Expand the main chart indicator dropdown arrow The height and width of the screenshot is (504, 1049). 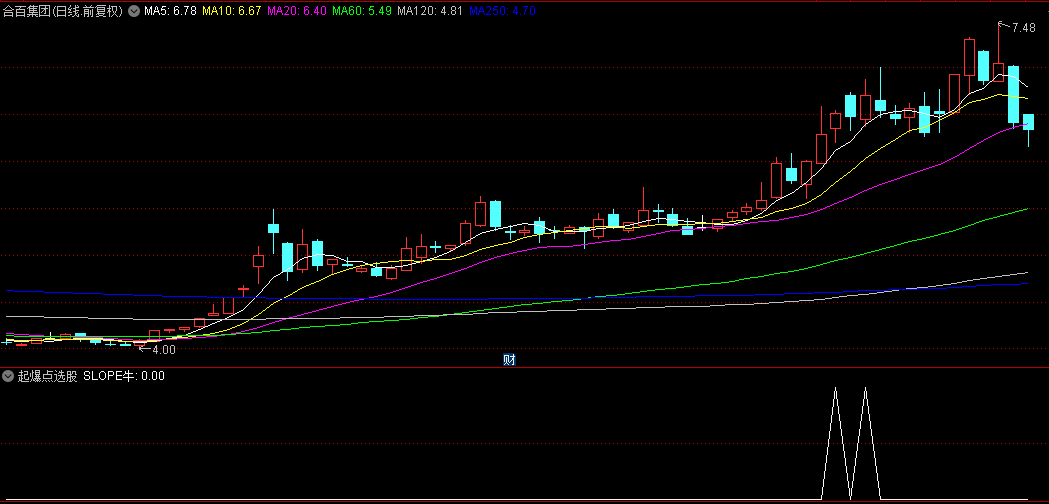(x=133, y=11)
